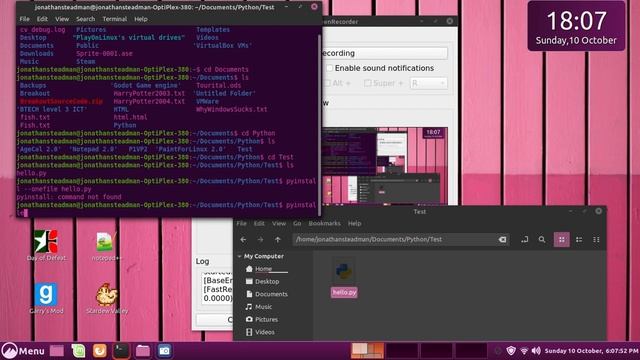The height and width of the screenshot is (360, 640).
Task: Open the file manager File menu
Action: click(242, 224)
